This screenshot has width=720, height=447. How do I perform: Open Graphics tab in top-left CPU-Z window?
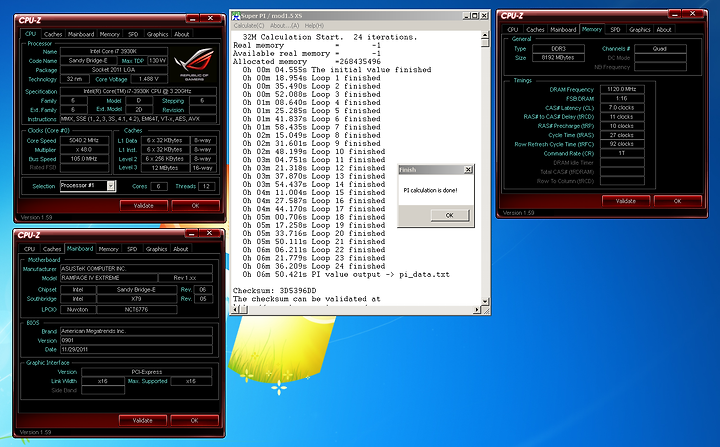click(x=158, y=34)
